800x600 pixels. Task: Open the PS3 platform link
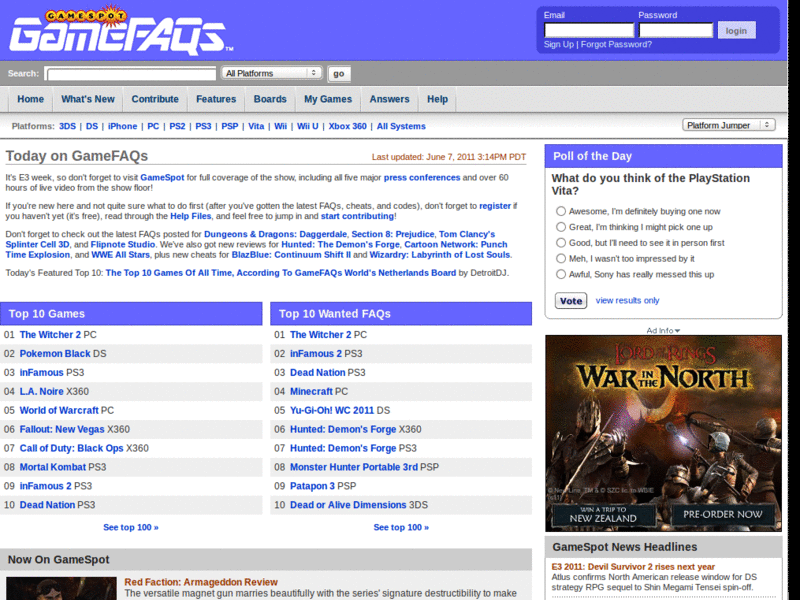pos(203,126)
